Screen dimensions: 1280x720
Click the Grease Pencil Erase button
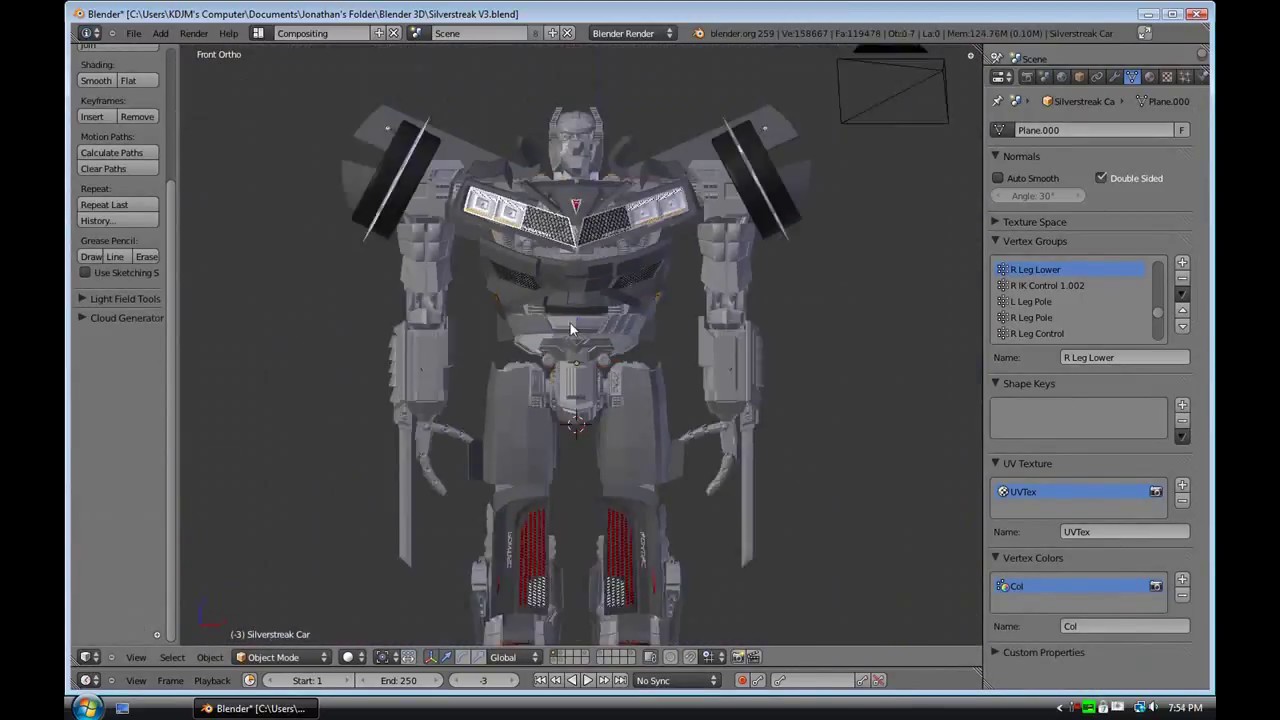(146, 256)
